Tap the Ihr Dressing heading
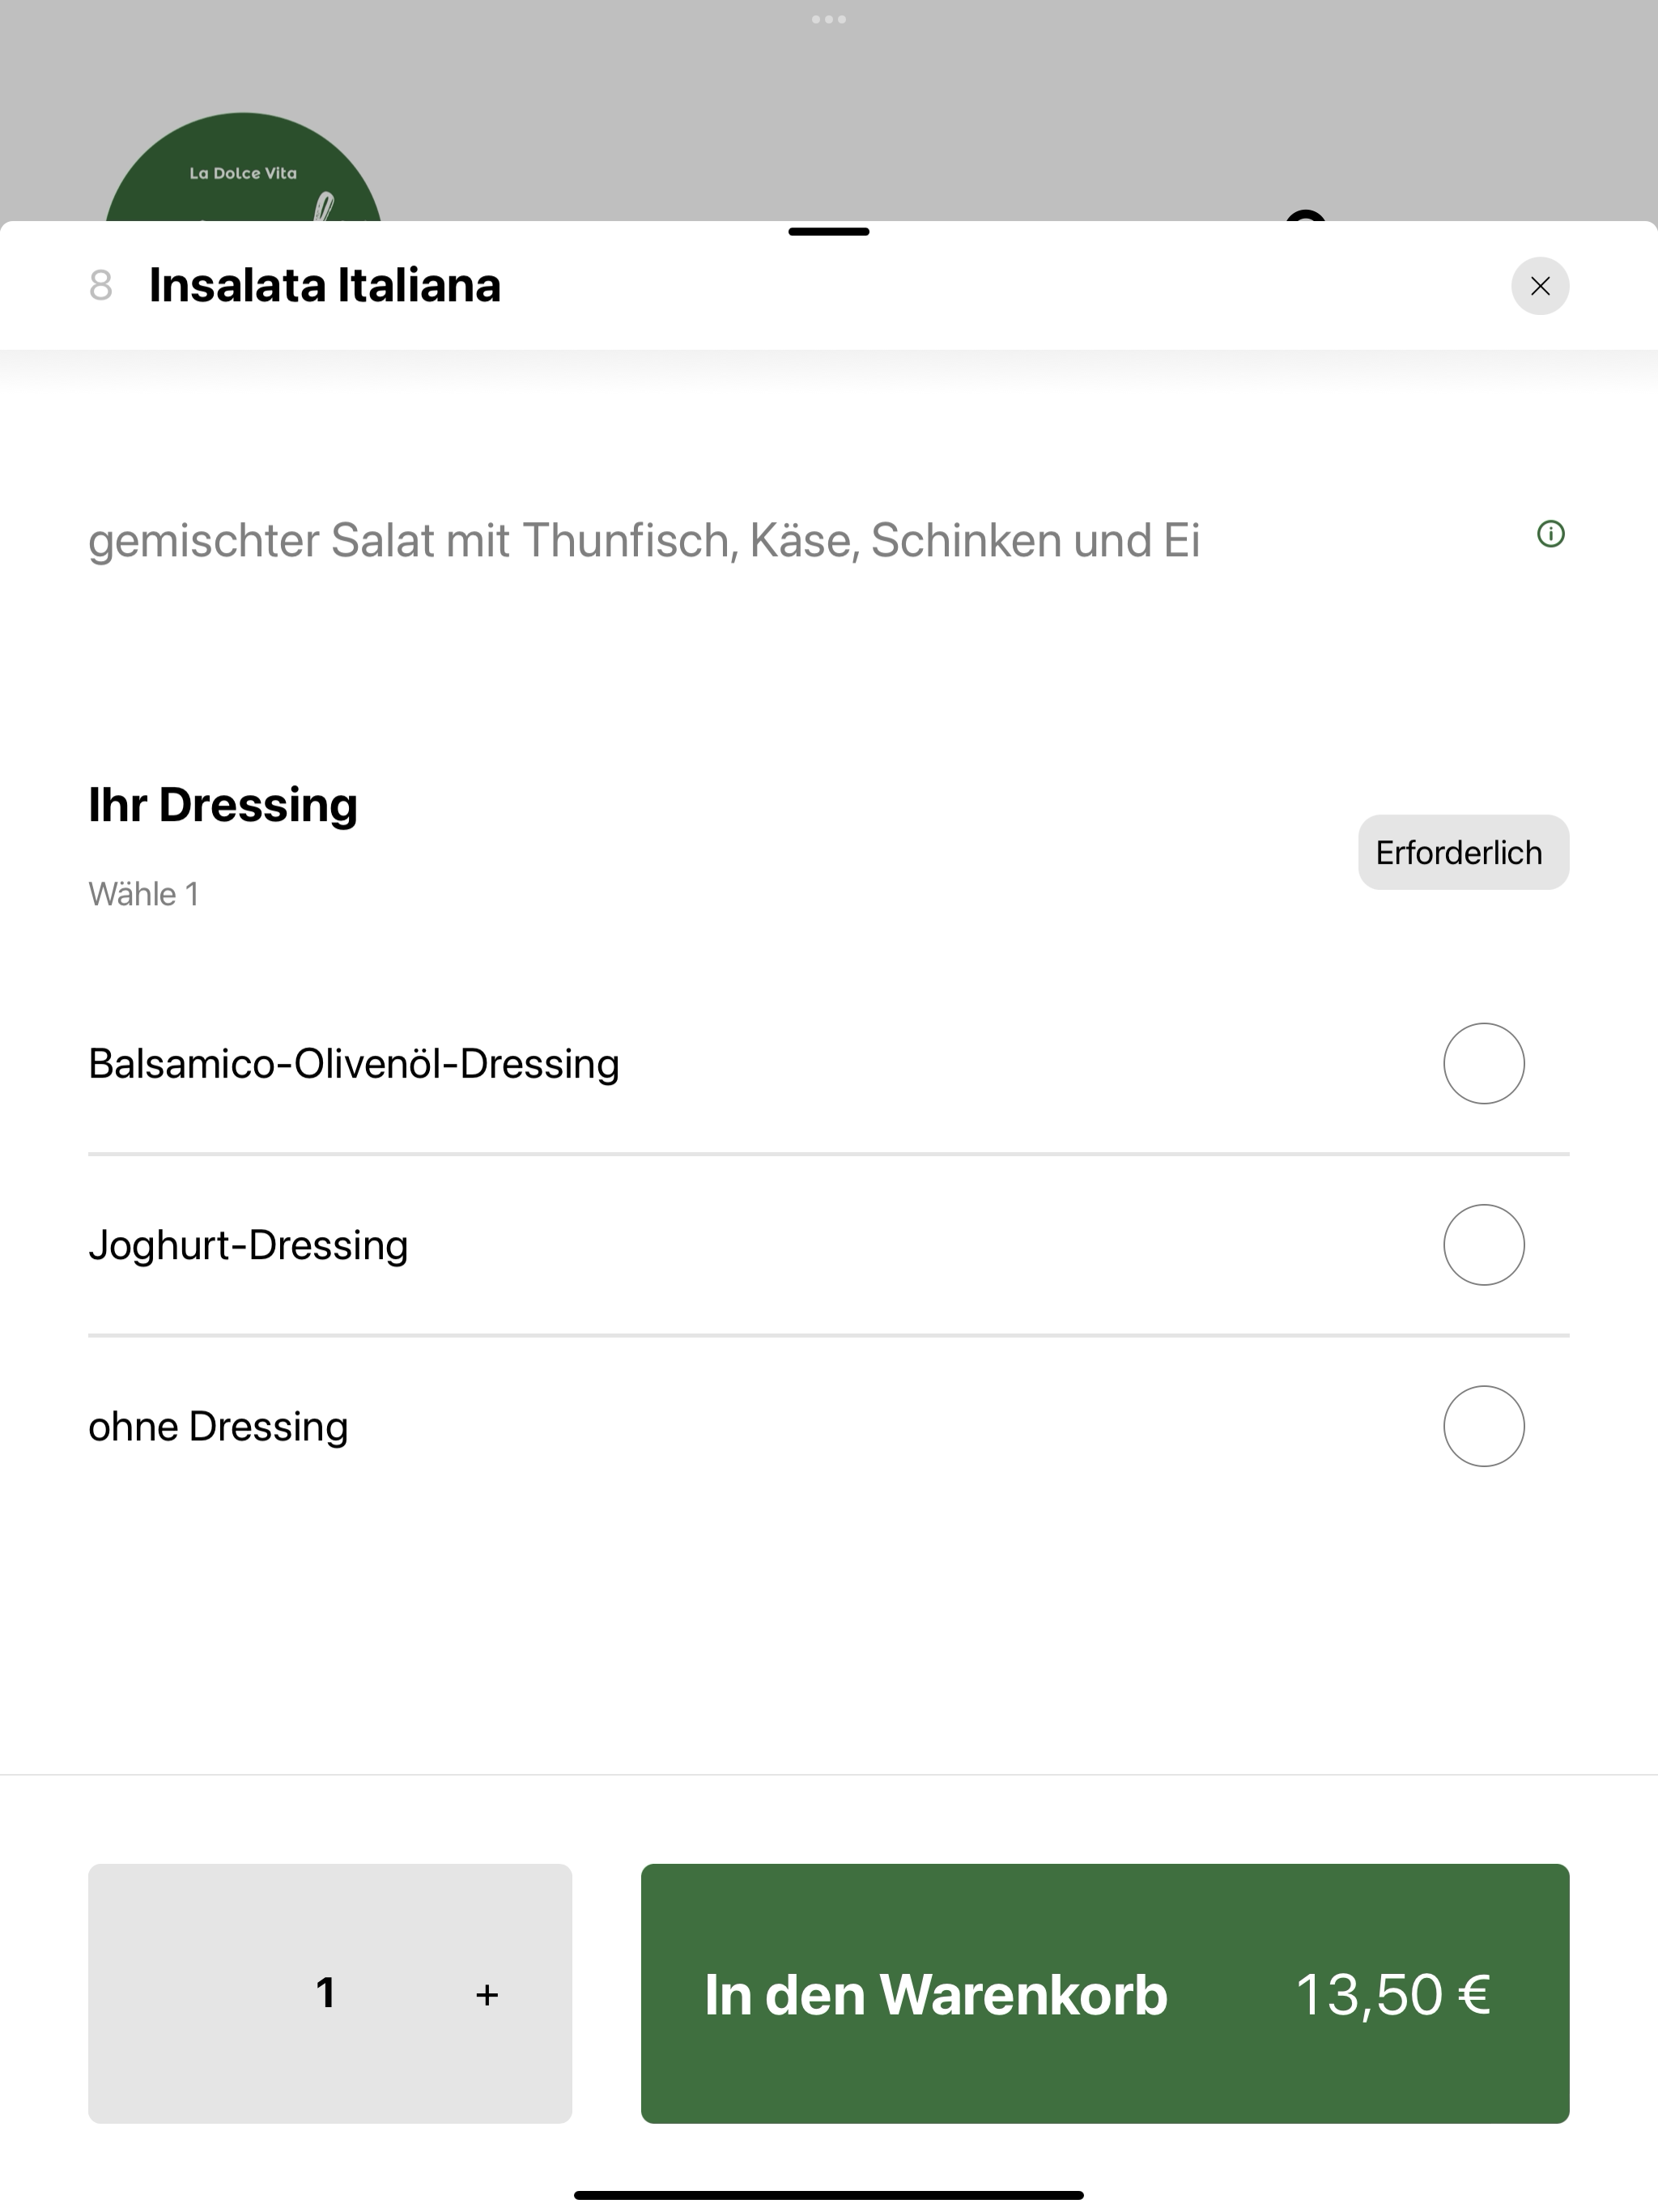 coord(223,805)
